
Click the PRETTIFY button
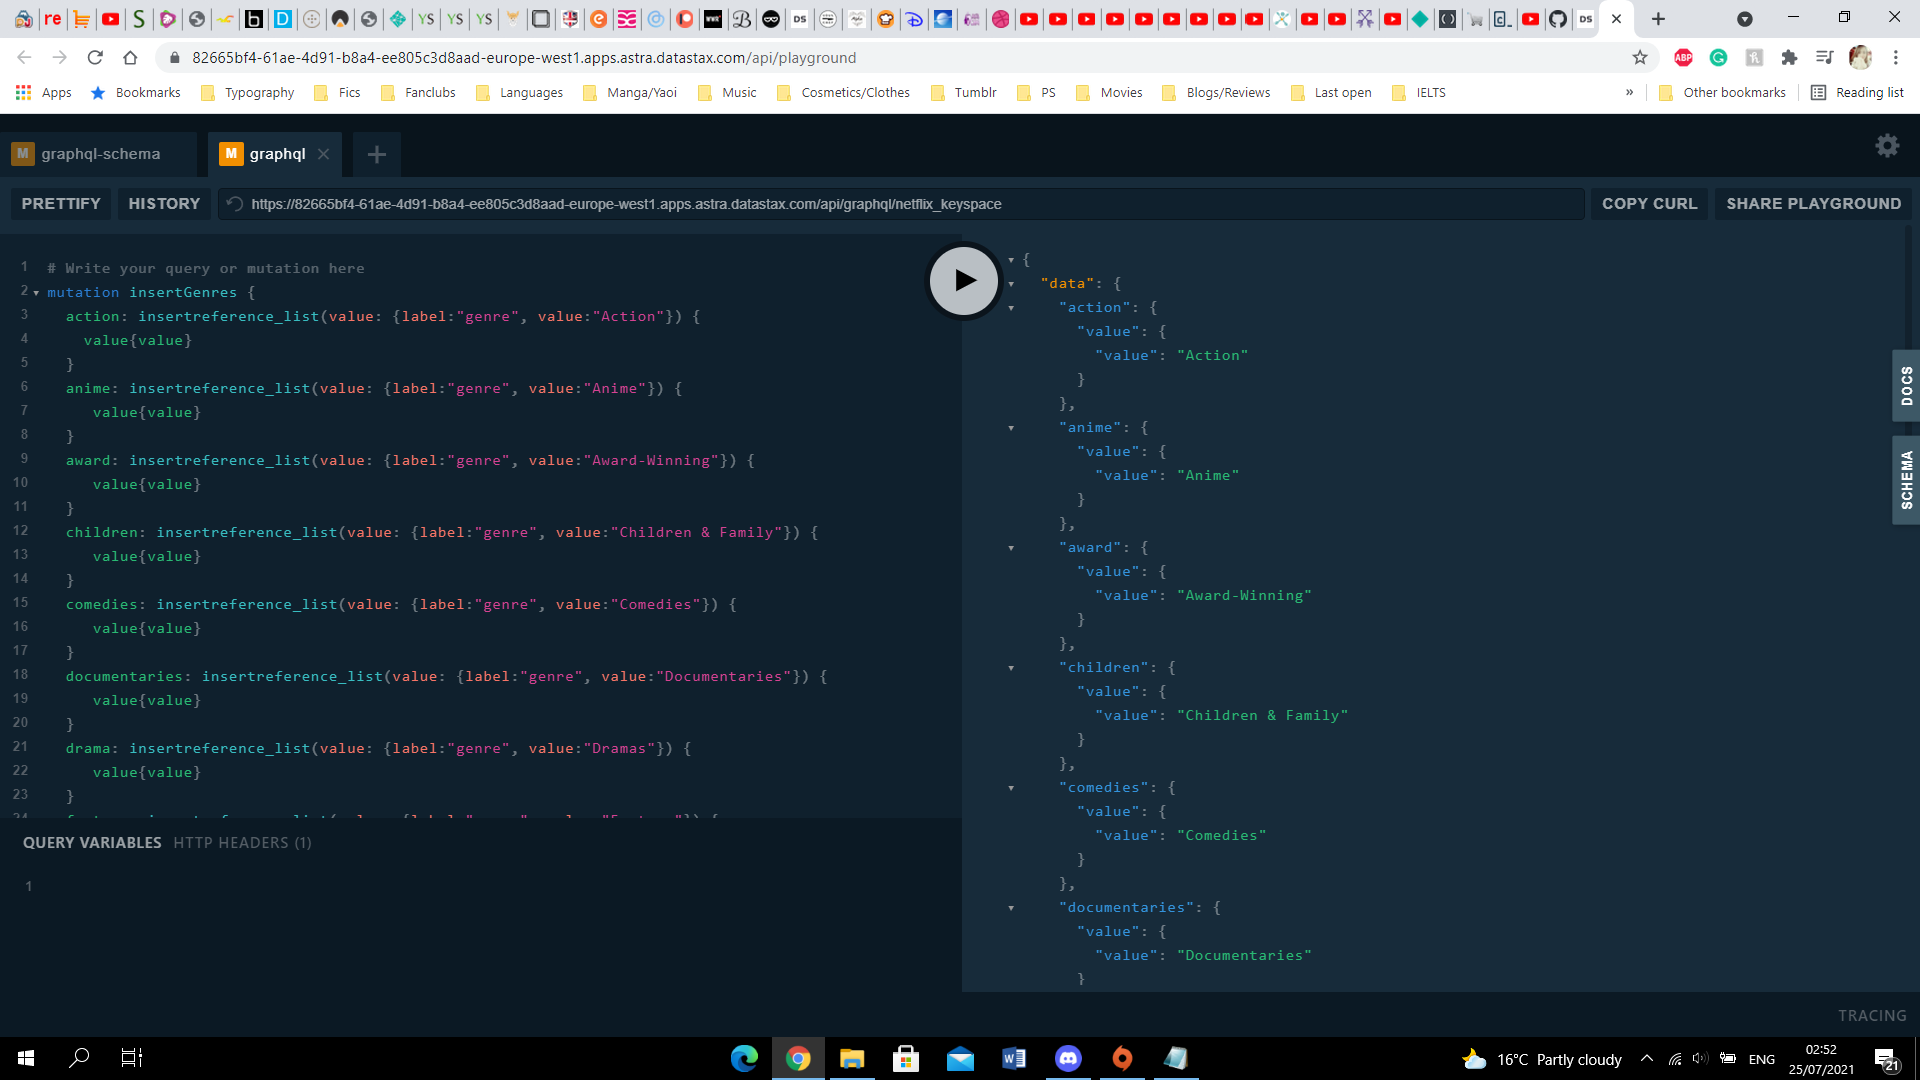60,203
